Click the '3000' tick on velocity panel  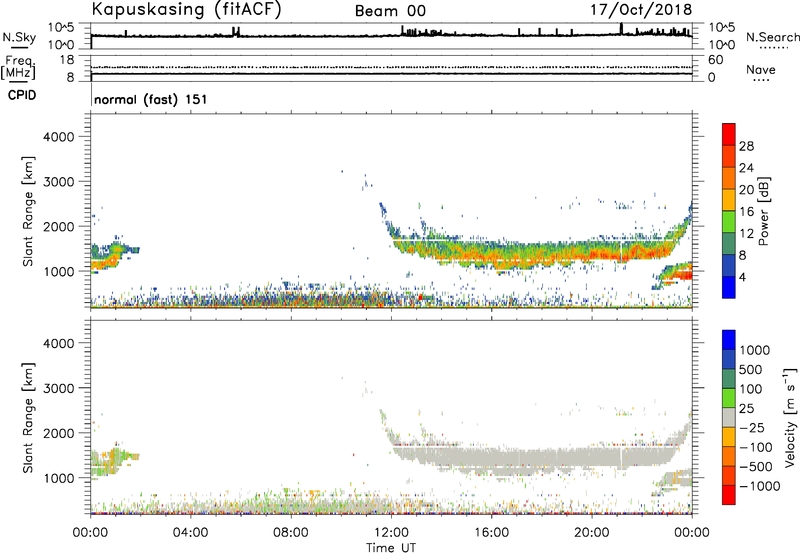coord(58,388)
